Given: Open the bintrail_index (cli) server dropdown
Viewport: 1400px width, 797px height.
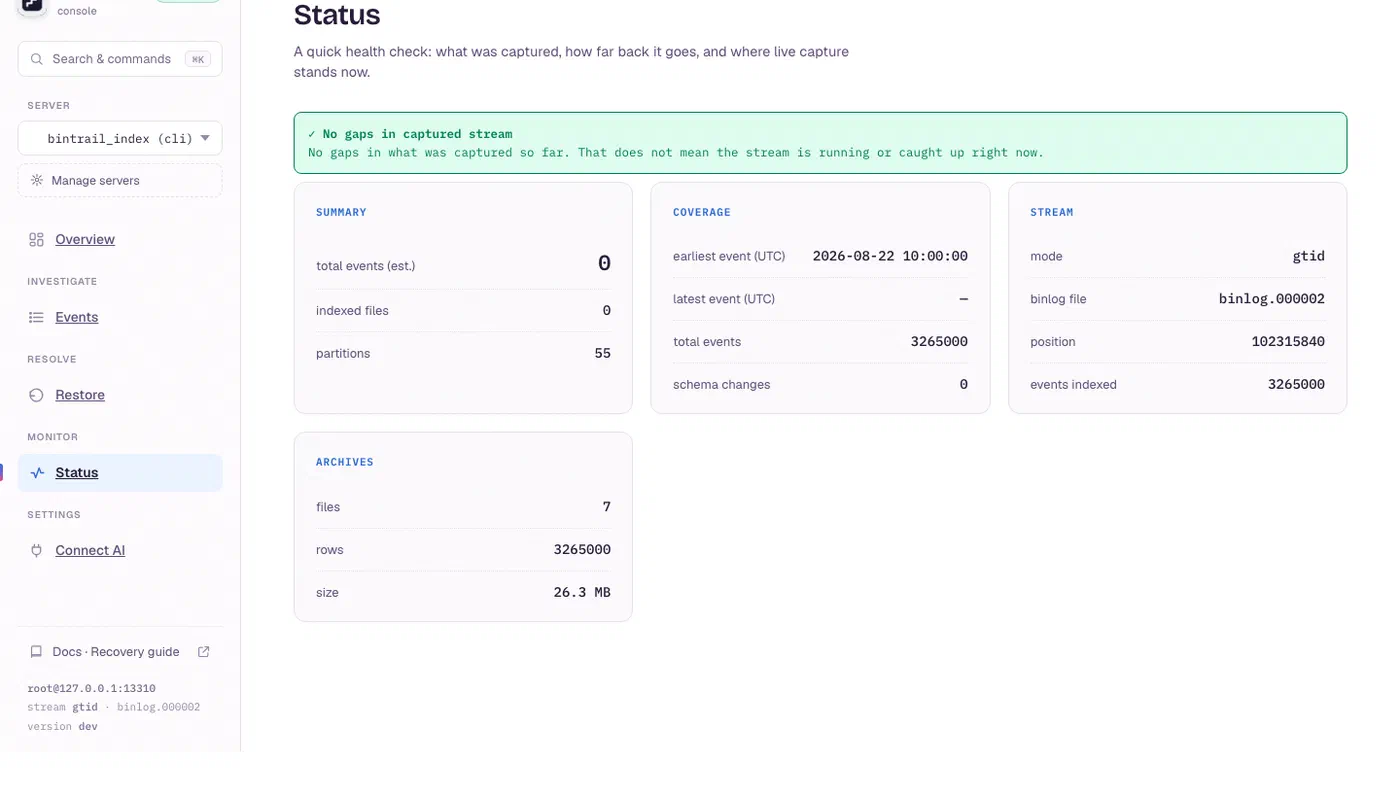Looking at the screenshot, I should point(120,139).
